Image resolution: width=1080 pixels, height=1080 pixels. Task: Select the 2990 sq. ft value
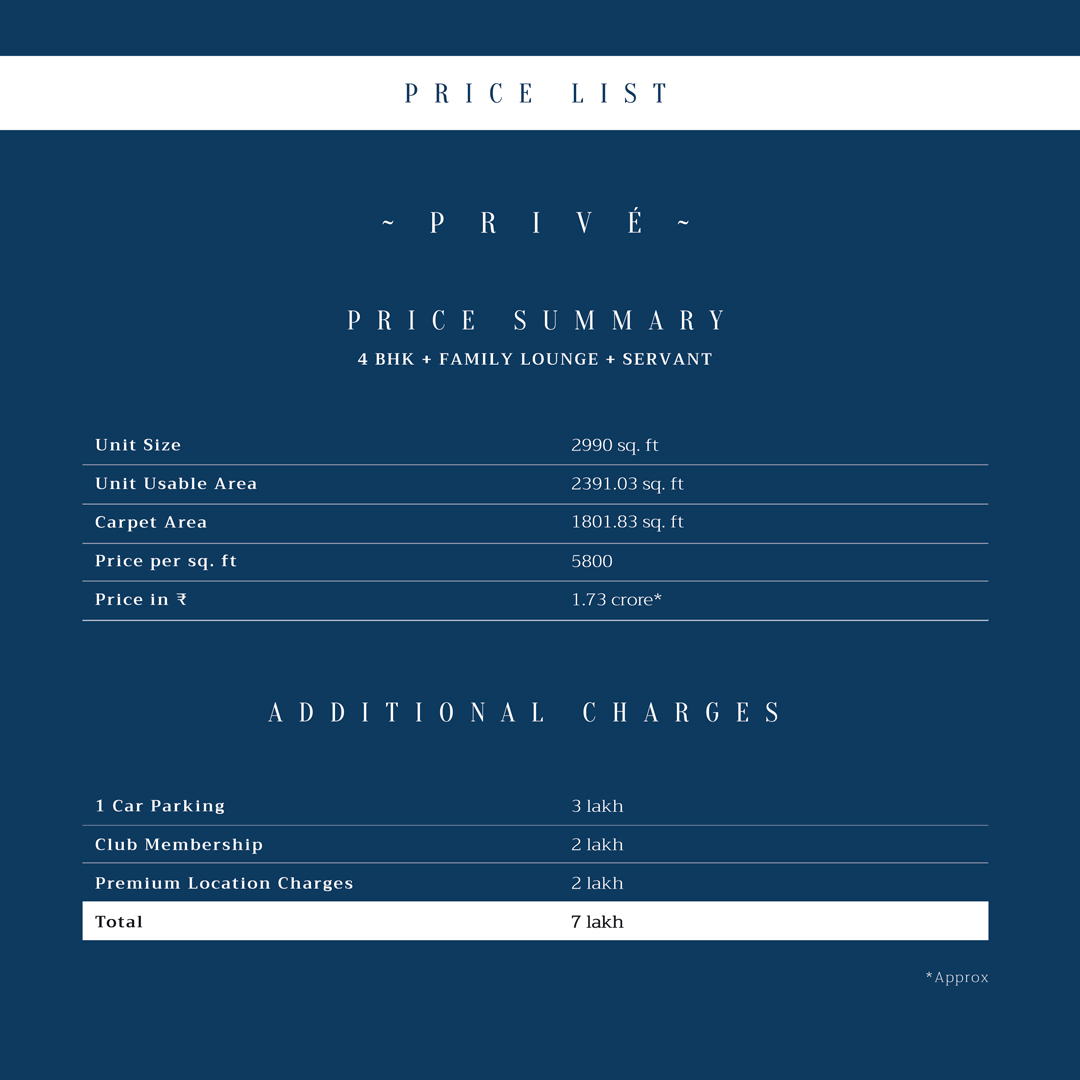point(614,446)
